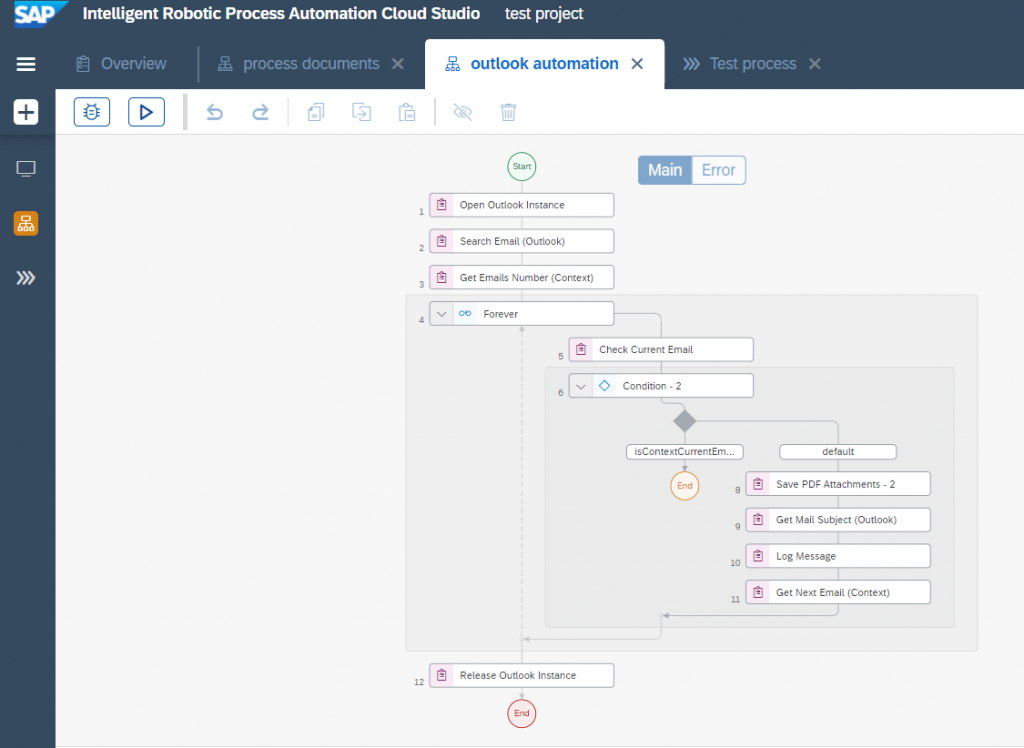The height and width of the screenshot is (748, 1024).
Task: Click the infinity loop icon on Forever
Action: [465, 314]
